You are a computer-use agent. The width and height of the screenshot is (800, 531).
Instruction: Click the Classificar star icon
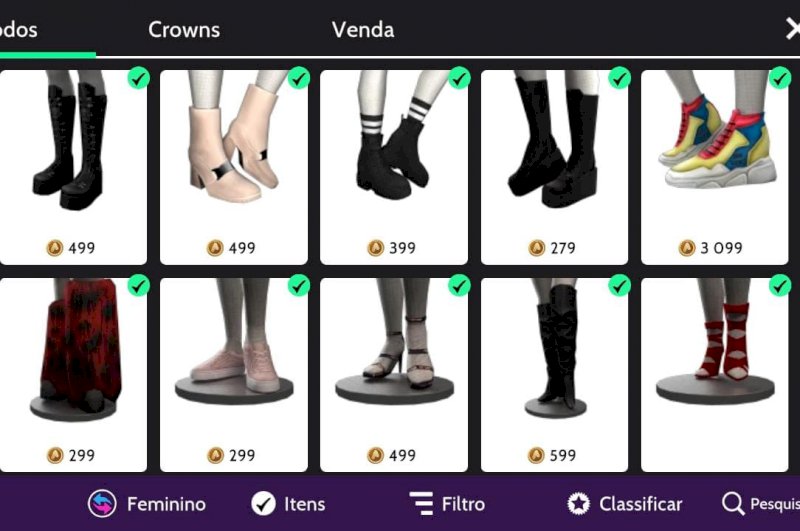pyautogui.click(x=579, y=503)
